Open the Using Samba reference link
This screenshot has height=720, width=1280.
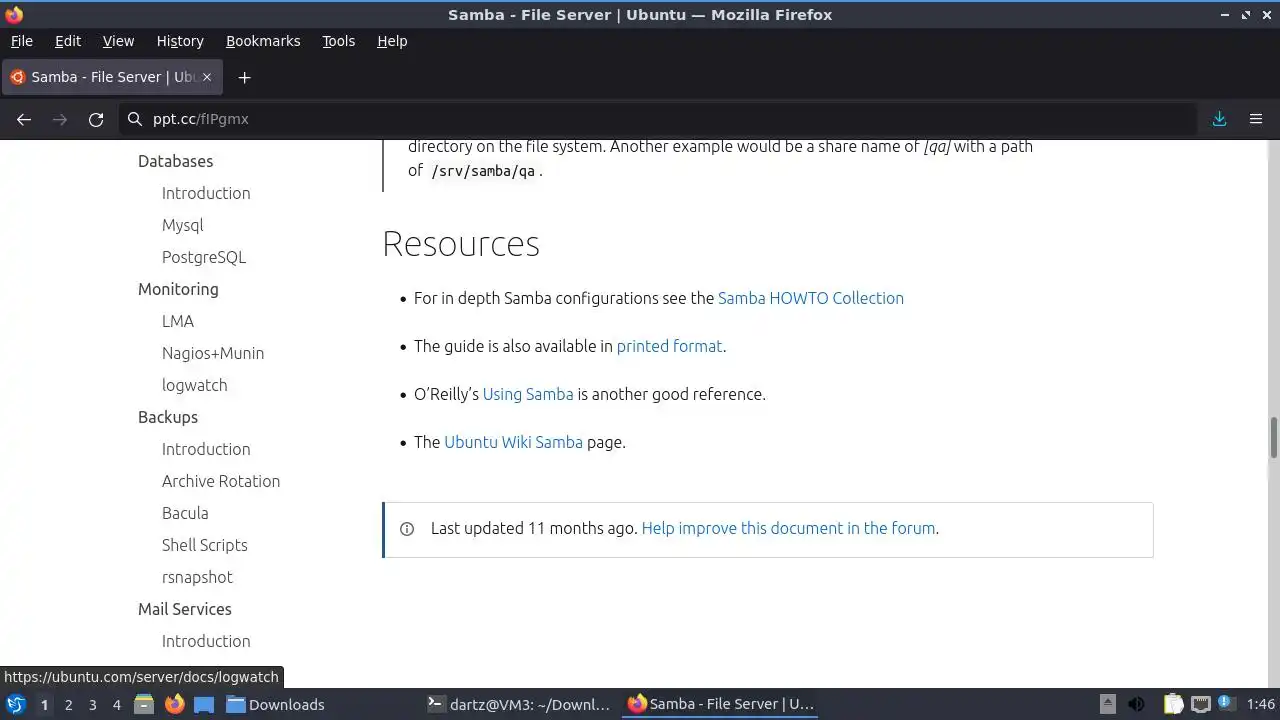(x=528, y=394)
